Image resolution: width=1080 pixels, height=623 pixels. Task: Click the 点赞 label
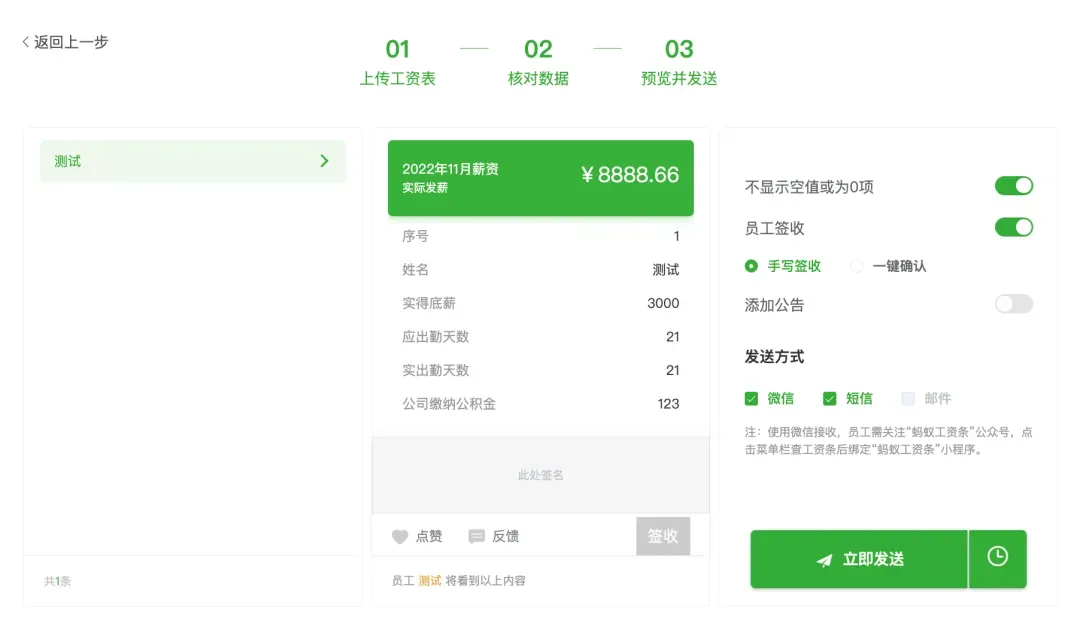tap(428, 536)
